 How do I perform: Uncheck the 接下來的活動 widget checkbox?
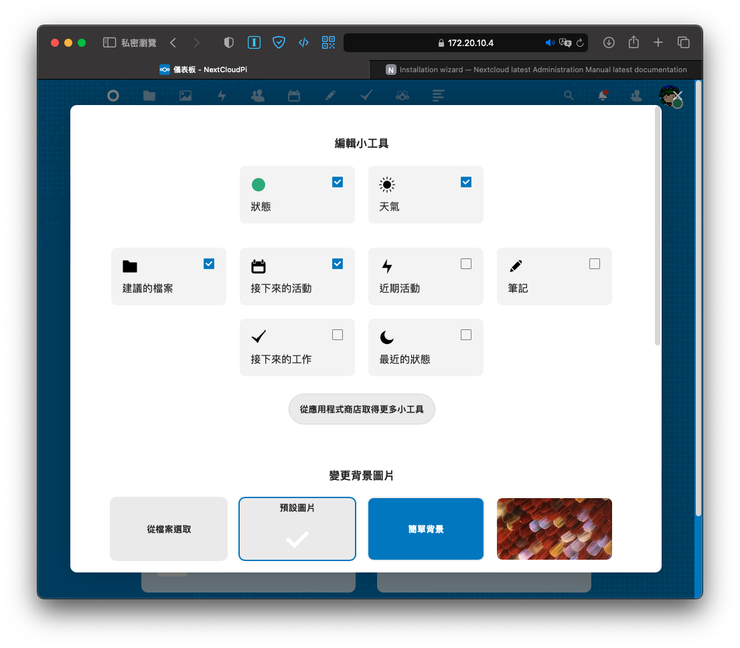pyautogui.click(x=337, y=264)
